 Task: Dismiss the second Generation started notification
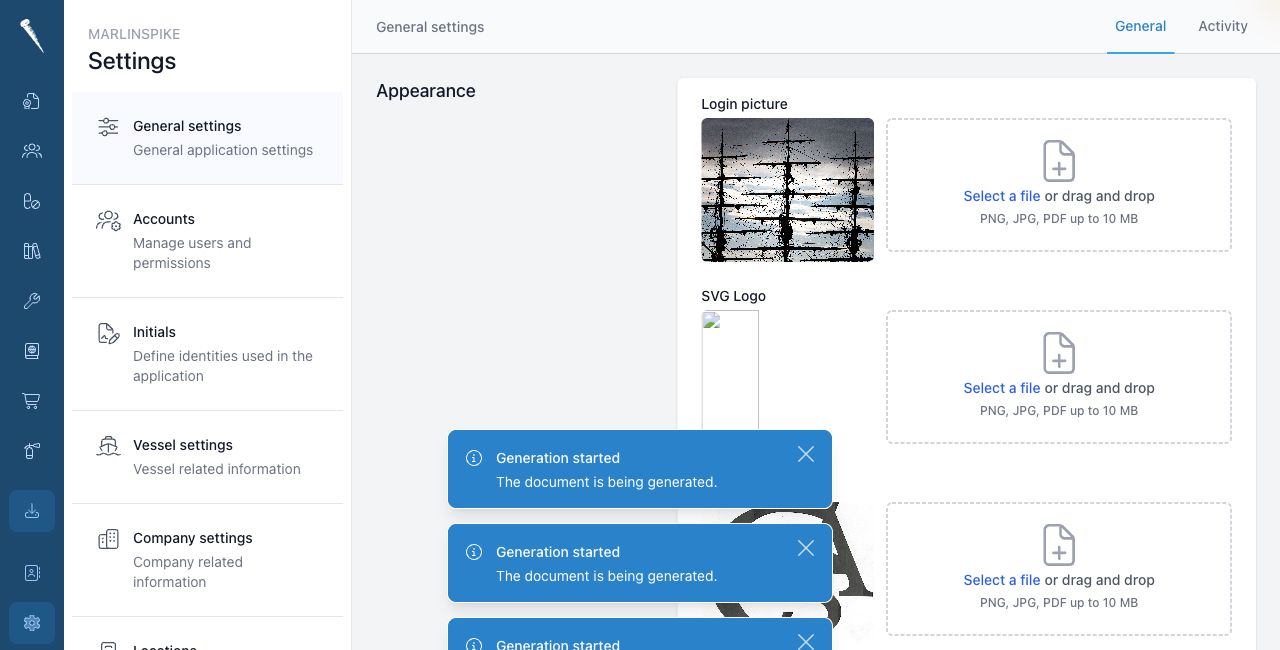point(806,548)
